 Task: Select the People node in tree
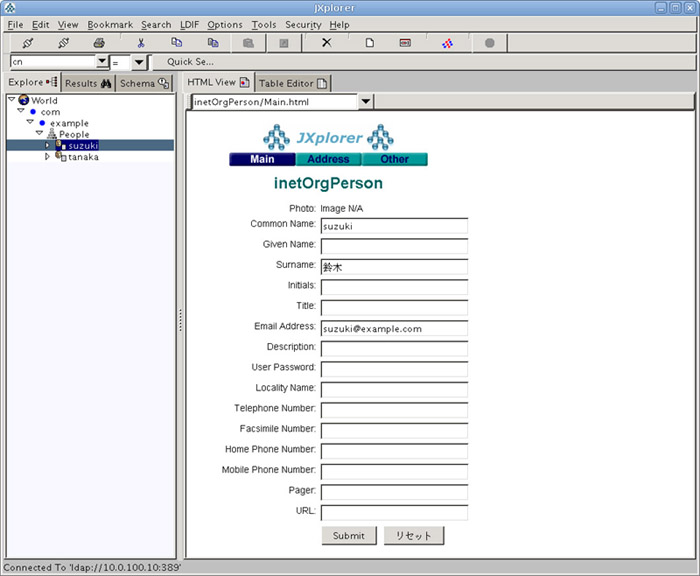click(74, 134)
